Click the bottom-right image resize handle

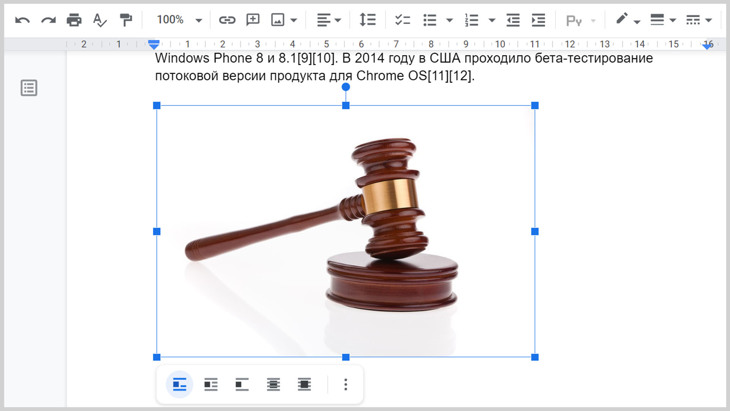point(535,357)
